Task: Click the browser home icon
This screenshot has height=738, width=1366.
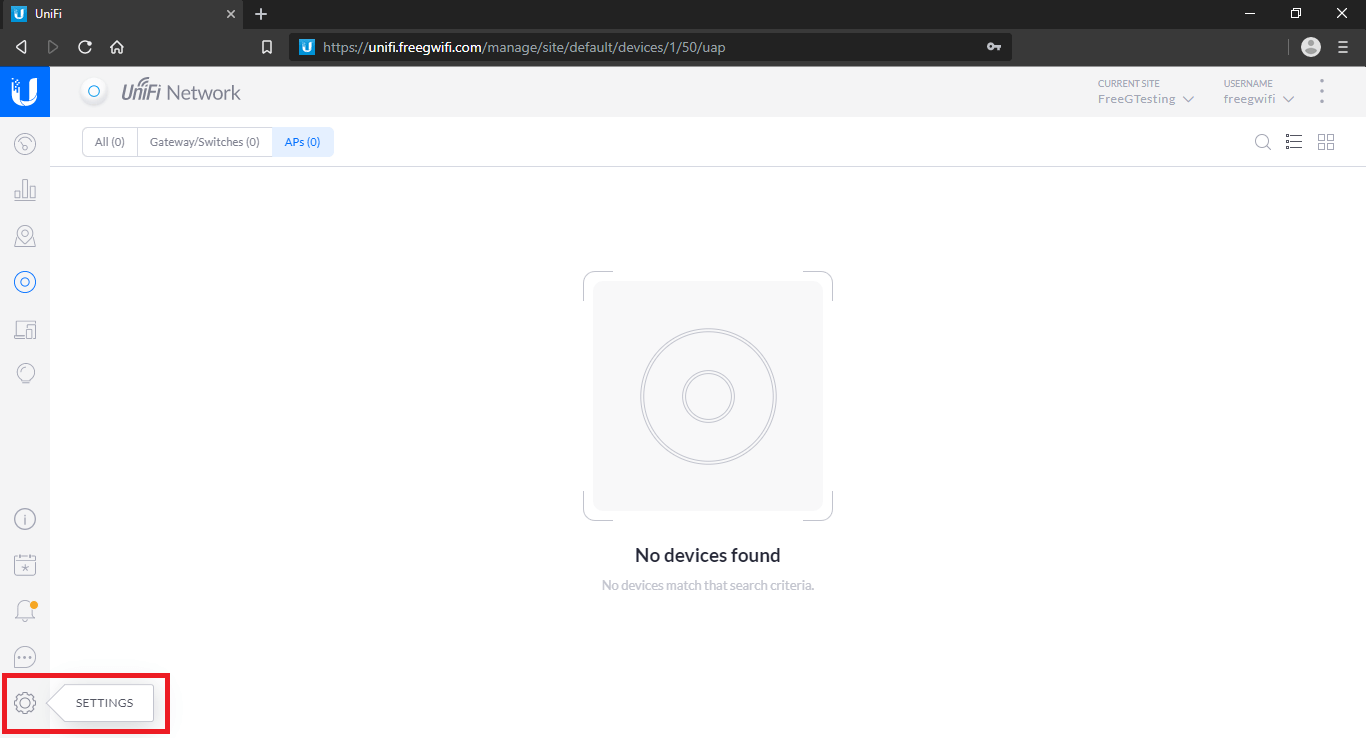Action: click(117, 47)
